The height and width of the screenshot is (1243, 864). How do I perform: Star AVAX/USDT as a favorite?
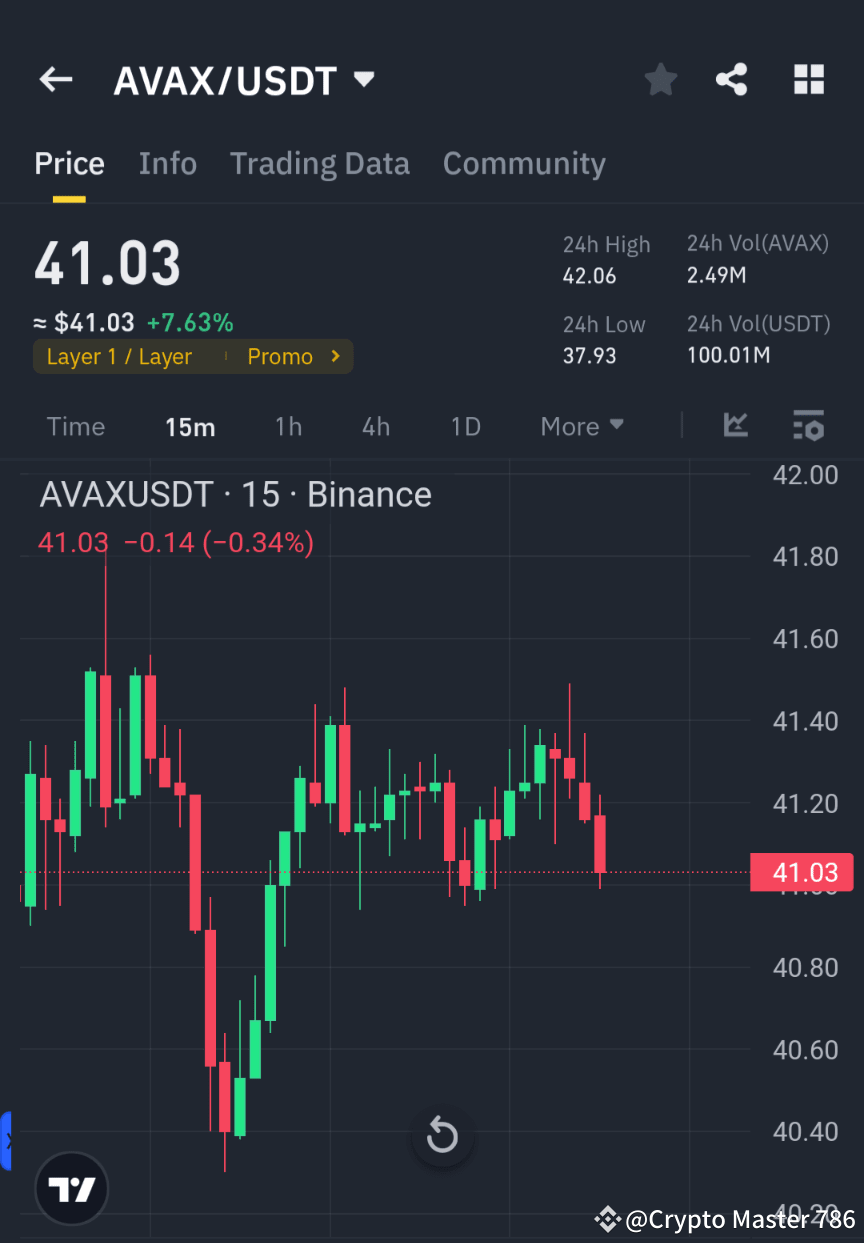[x=660, y=79]
